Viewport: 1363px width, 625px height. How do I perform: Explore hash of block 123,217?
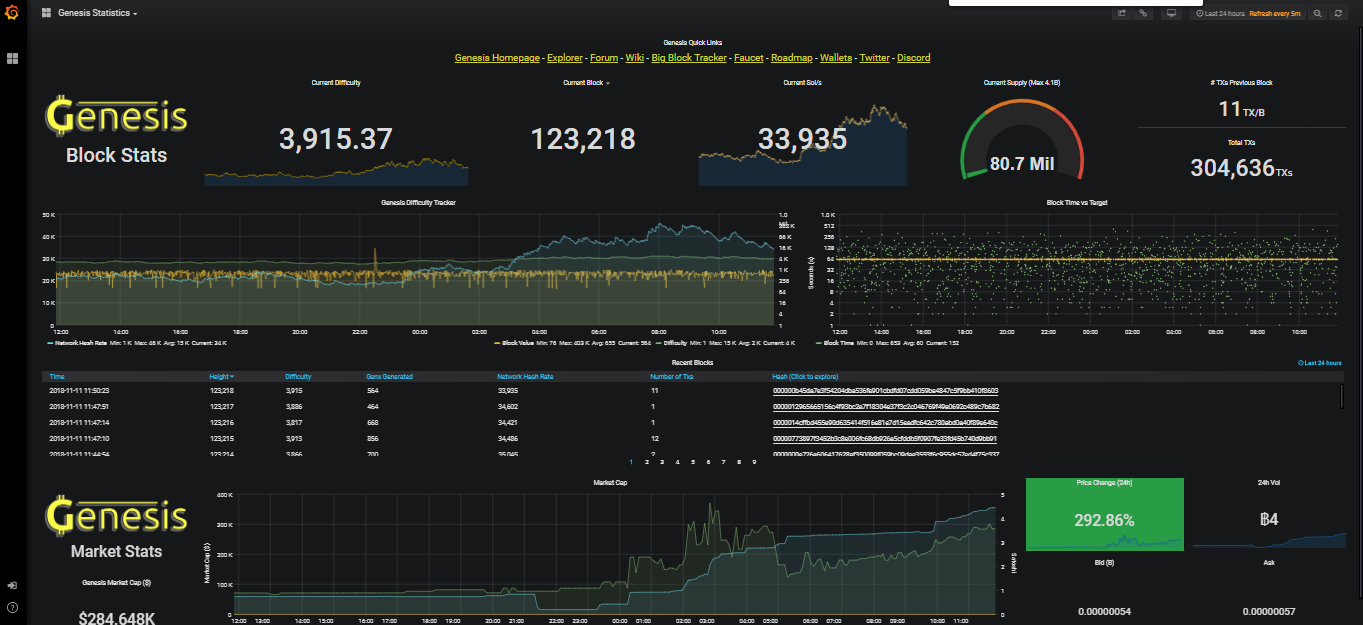pos(886,407)
